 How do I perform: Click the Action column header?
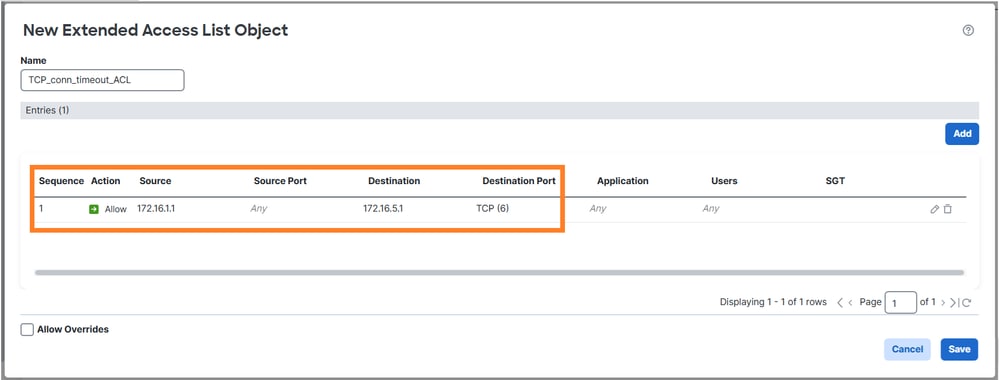(x=106, y=181)
